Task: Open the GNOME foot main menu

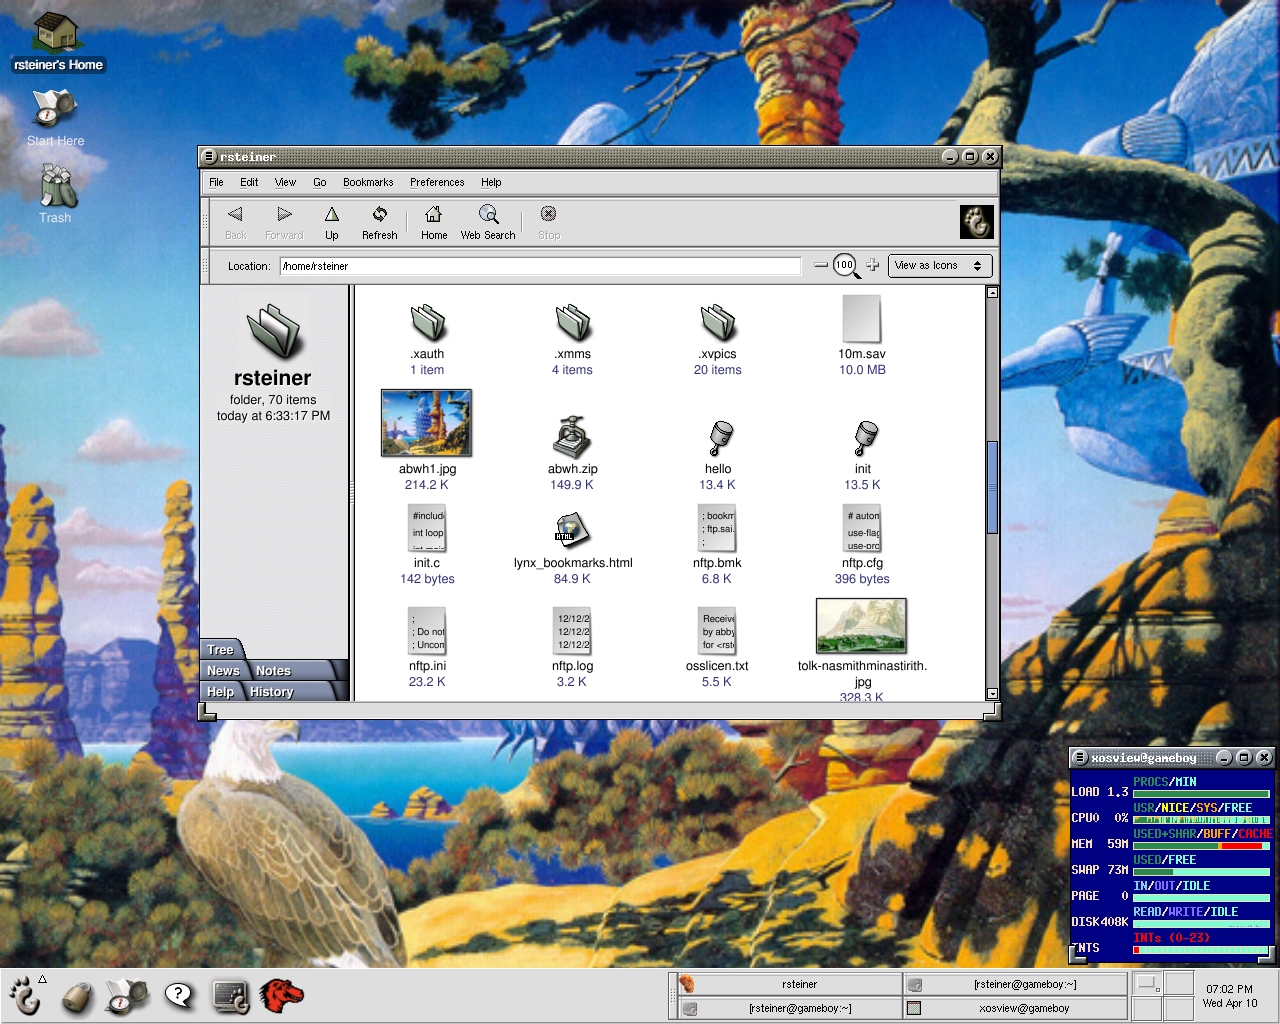Action: pos(25,995)
